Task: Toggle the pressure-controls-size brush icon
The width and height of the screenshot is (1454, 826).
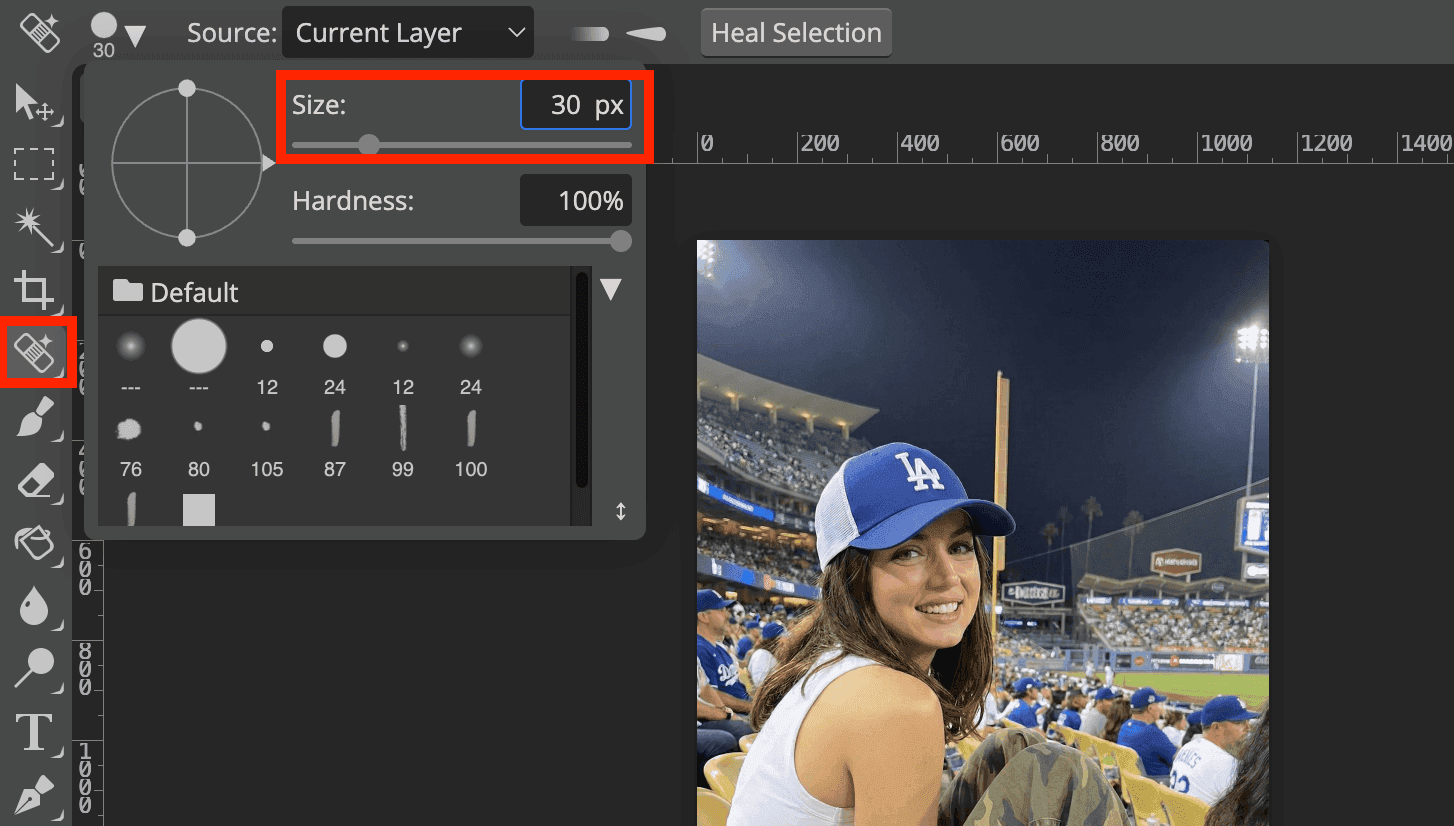Action: pos(647,33)
